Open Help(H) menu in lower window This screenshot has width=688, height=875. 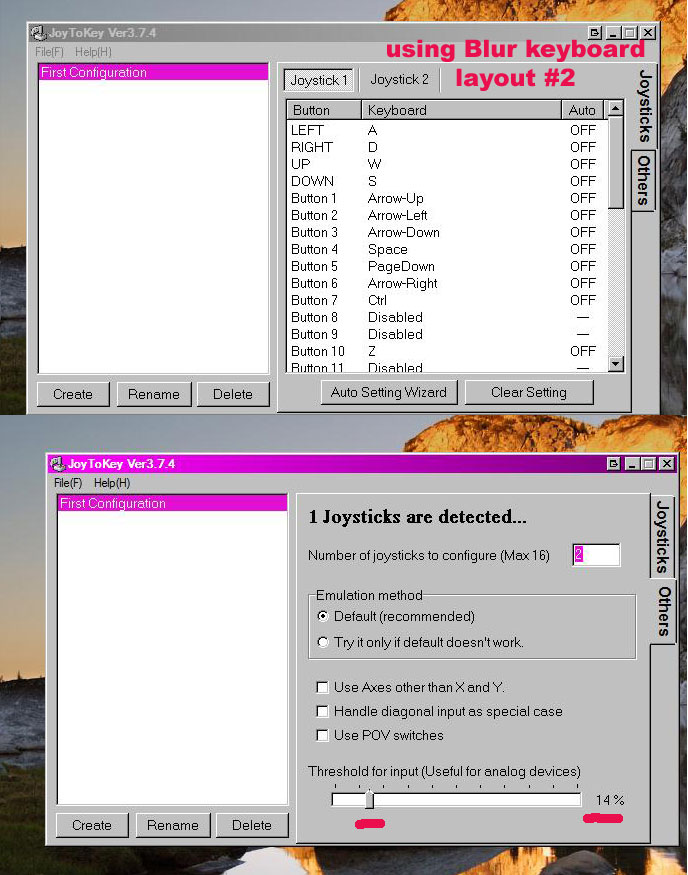click(112, 483)
